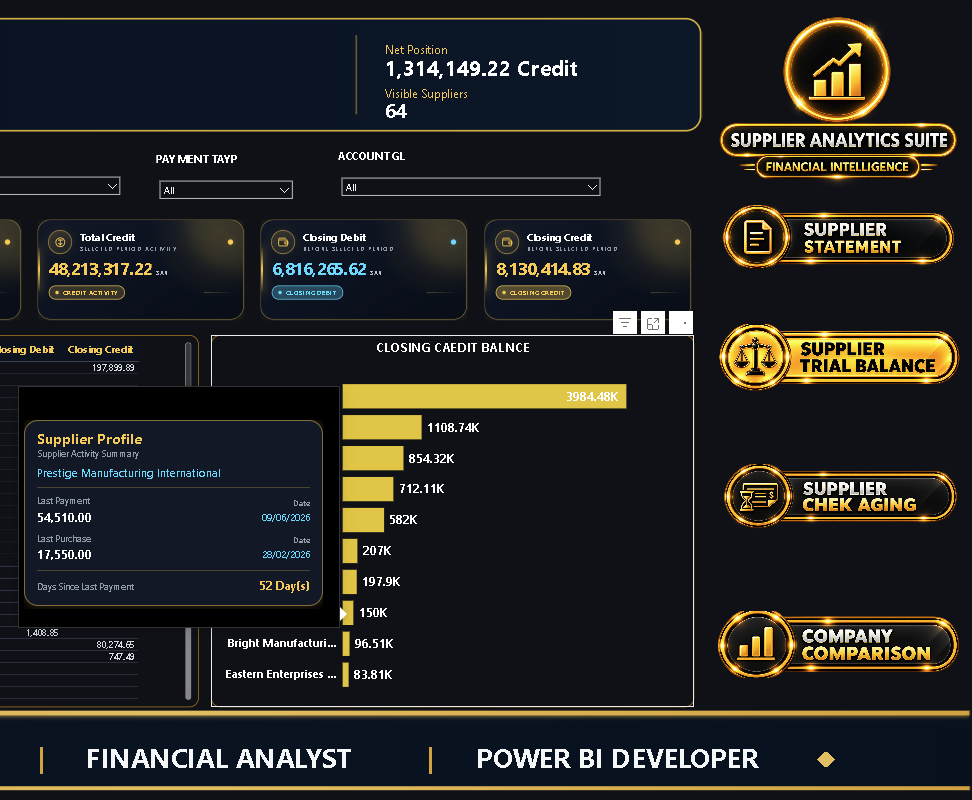Go to the Supplier Trial Balance page
Viewport: 972px width, 800px height.
[x=838, y=358]
